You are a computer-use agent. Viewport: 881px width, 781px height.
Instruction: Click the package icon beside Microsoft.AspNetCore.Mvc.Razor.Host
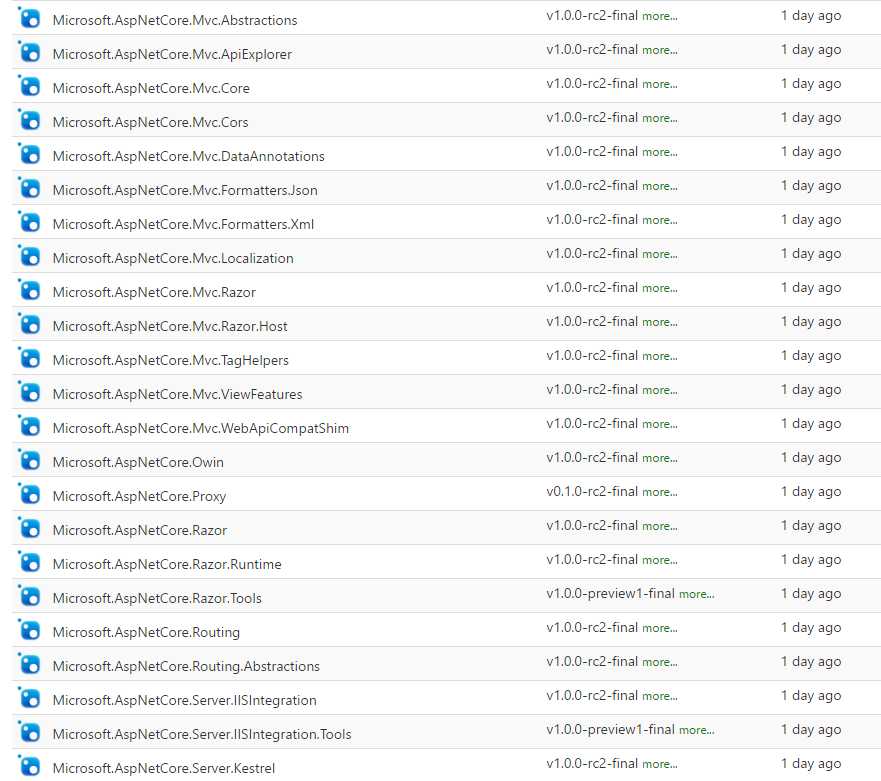point(30,325)
